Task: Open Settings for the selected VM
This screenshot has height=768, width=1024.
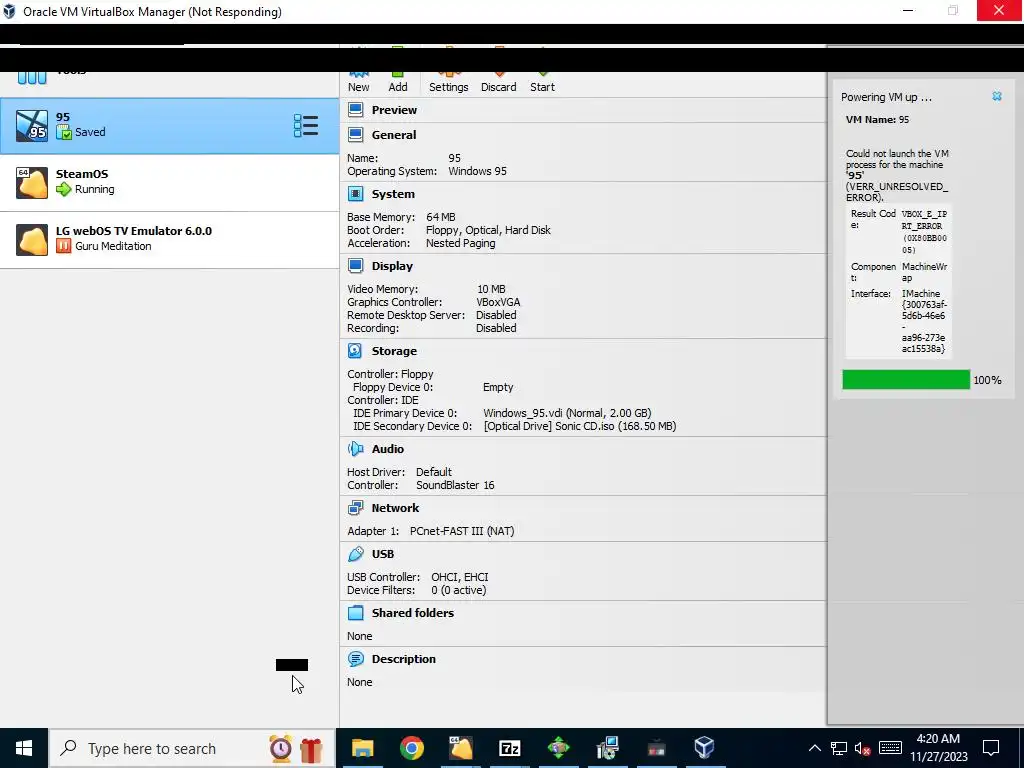Action: [448, 82]
